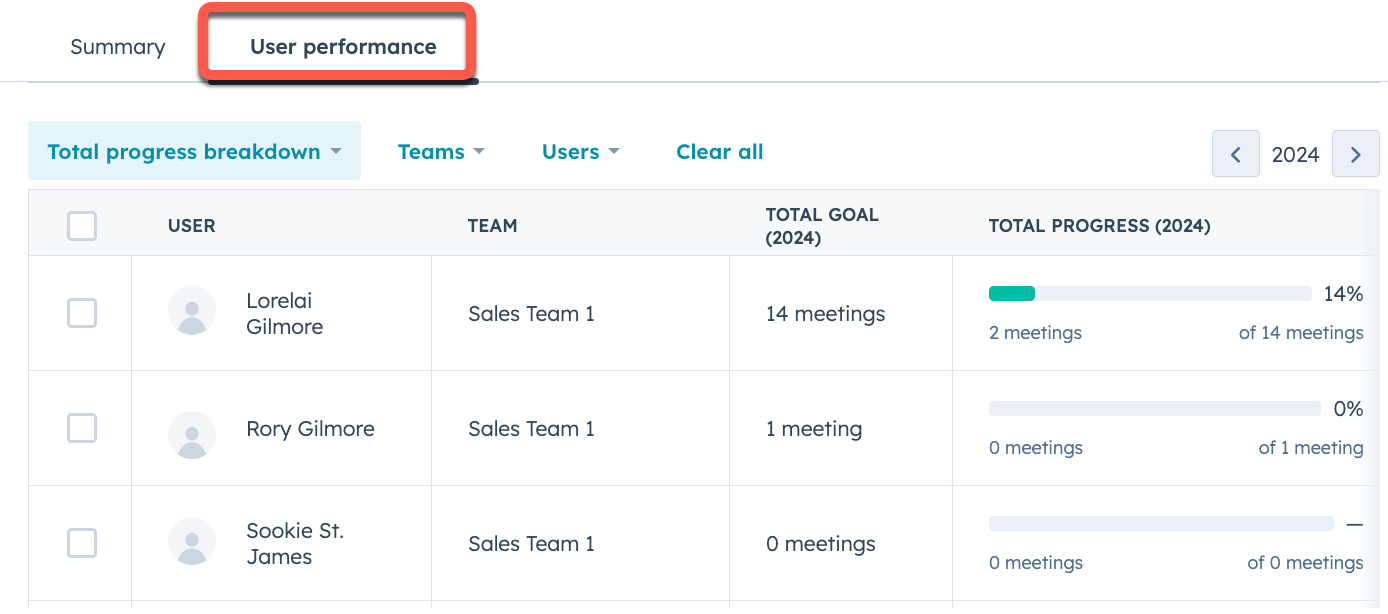Click the 0 meetings goal cell in Sookie's row
Viewport: 1388px width, 614px height.
pyautogui.click(x=820, y=544)
